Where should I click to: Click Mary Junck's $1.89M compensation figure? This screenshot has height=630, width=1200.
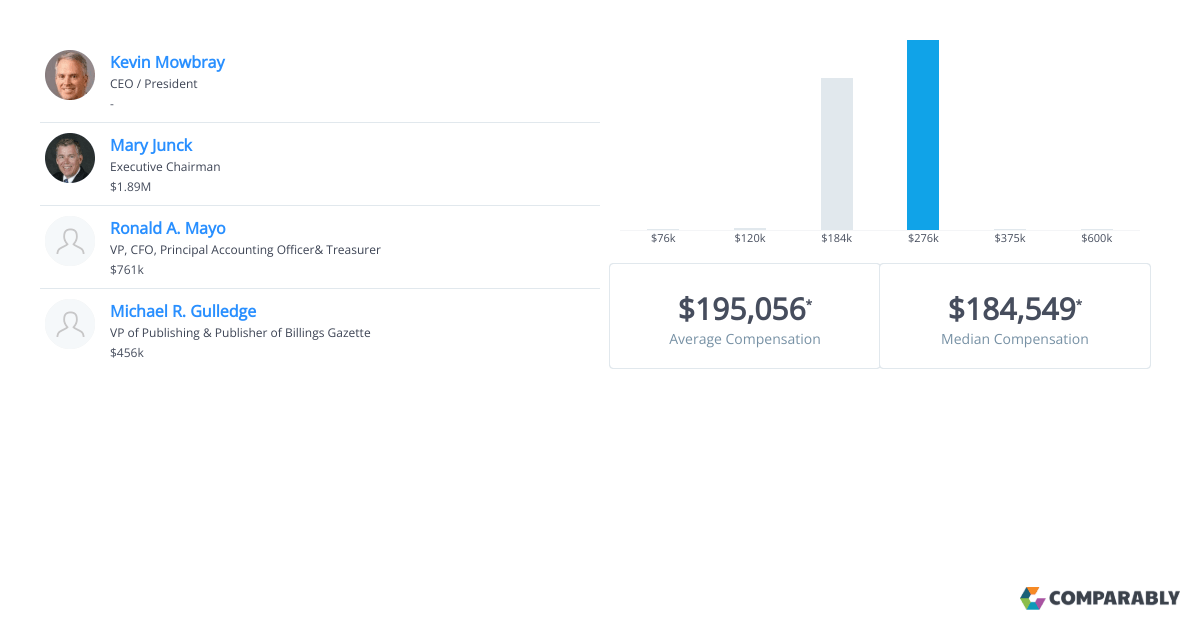[130, 187]
